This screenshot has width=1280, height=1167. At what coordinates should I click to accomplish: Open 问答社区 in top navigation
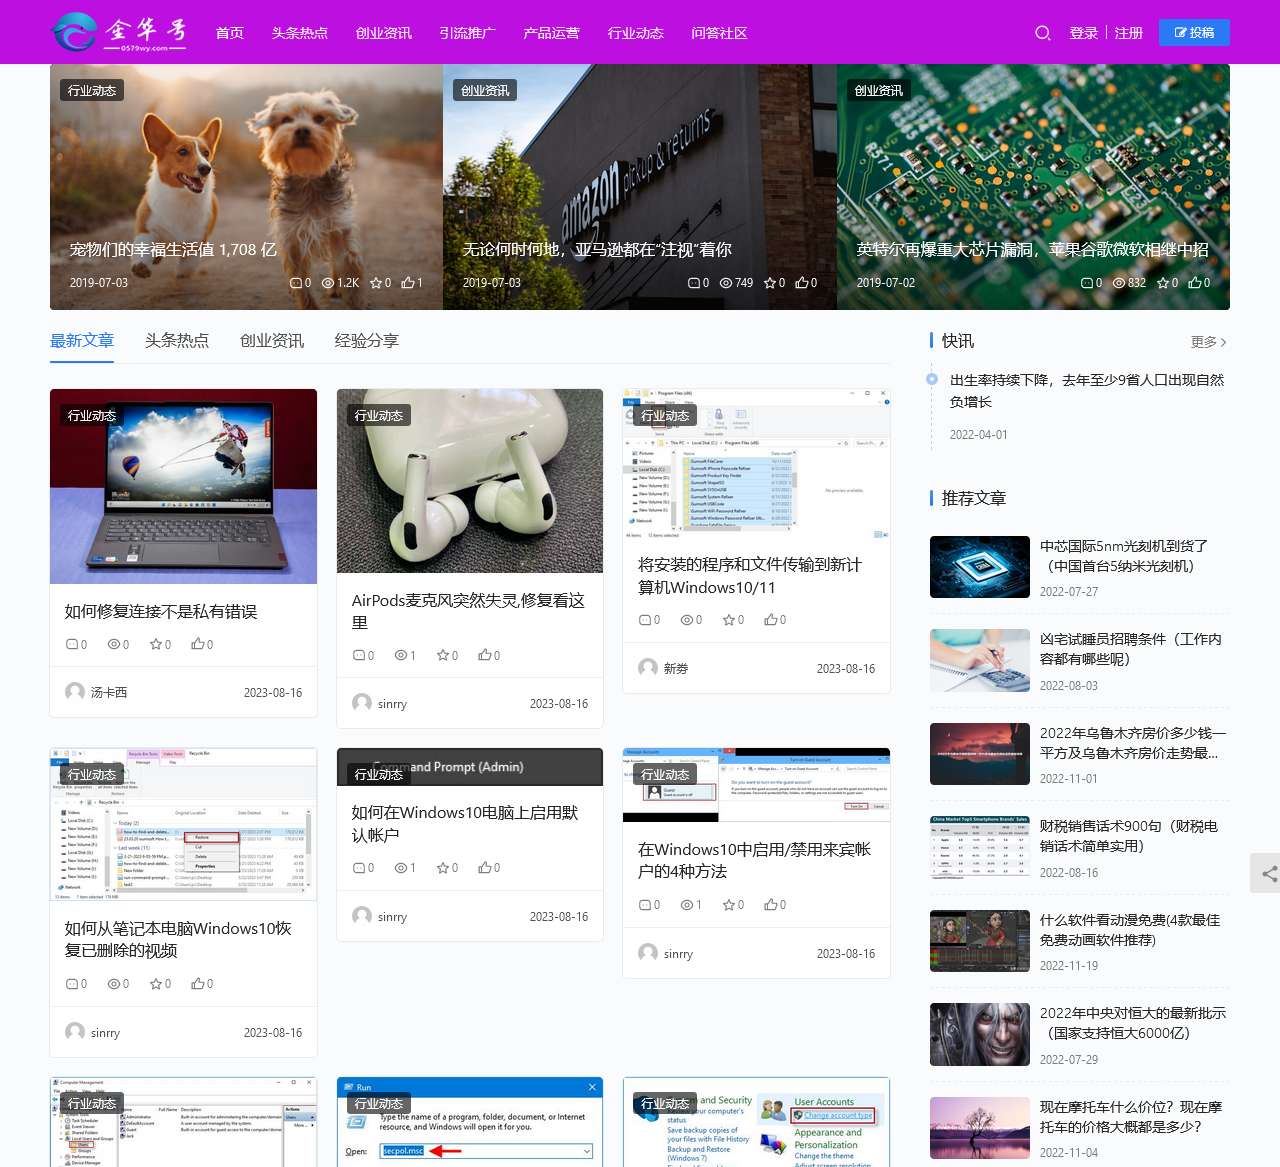719,33
